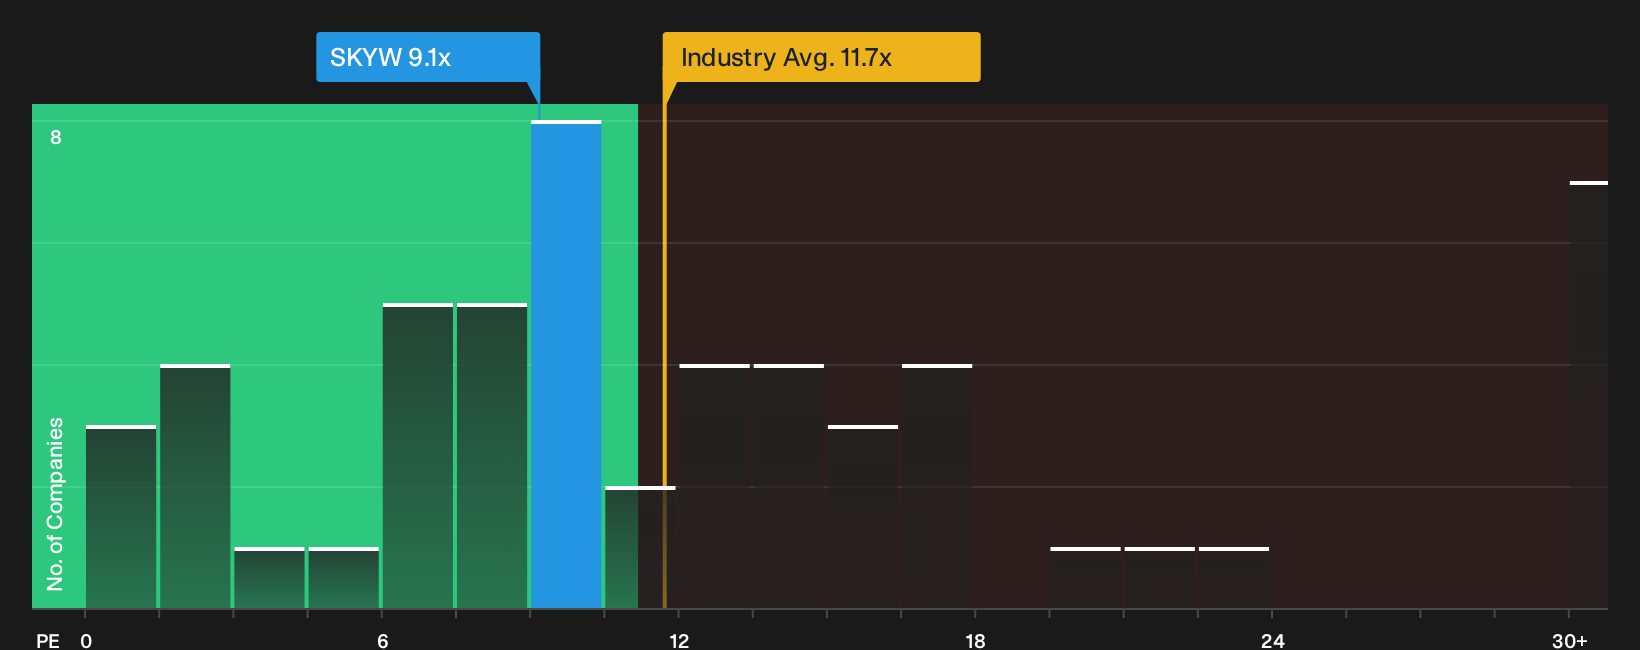Image resolution: width=1640 pixels, height=650 pixels.
Task: Click the short bar between PE 21 and 22.5
Action: click(x=1160, y=578)
